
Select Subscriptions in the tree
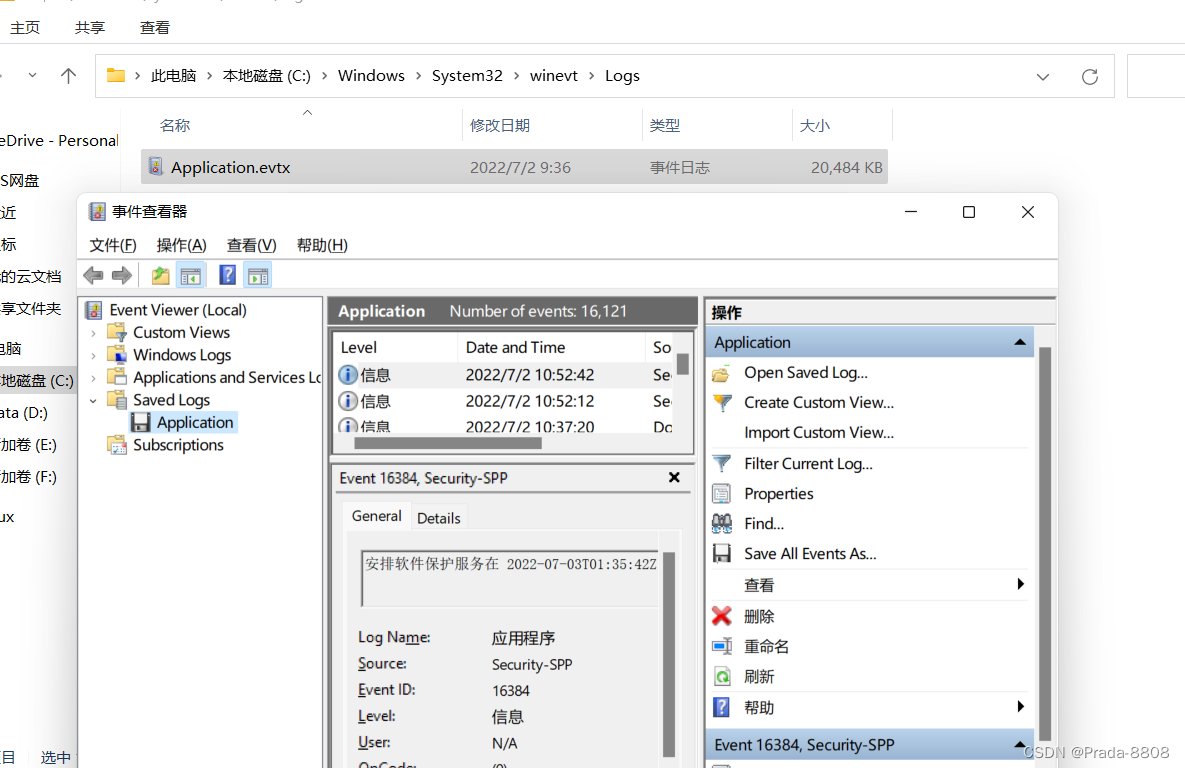click(x=178, y=445)
